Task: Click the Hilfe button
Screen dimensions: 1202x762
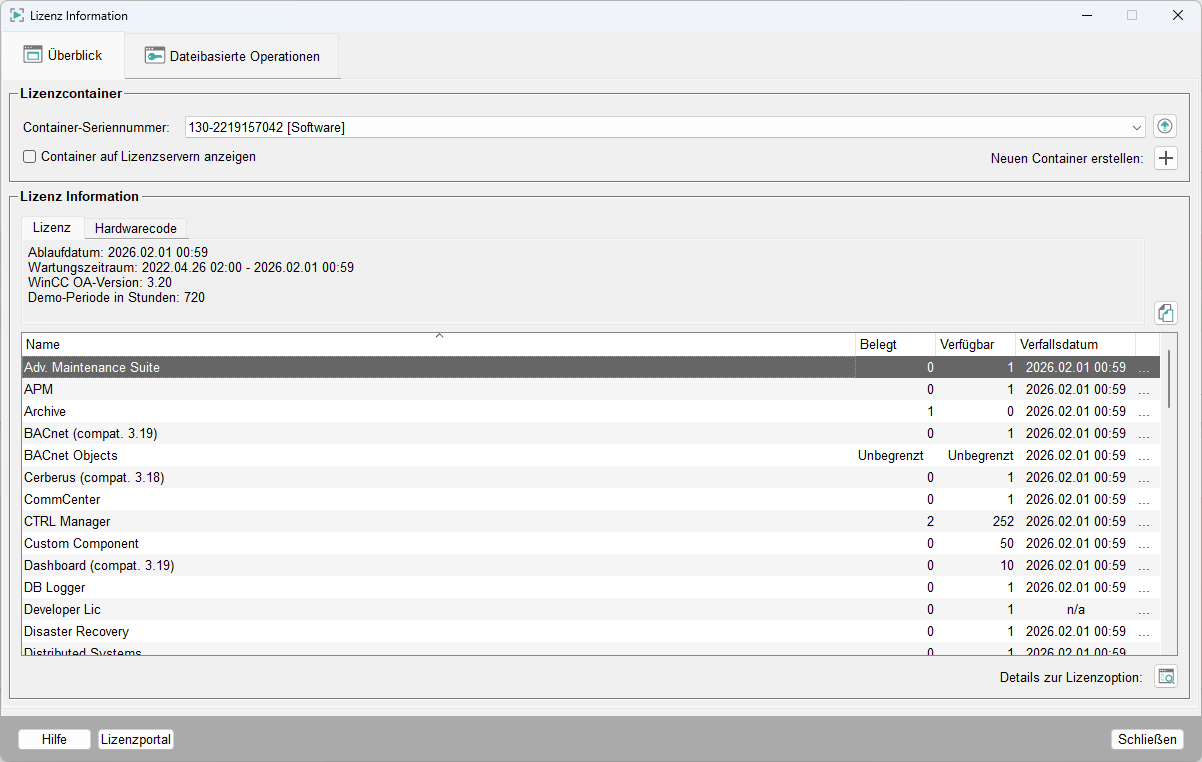Action: [54, 740]
